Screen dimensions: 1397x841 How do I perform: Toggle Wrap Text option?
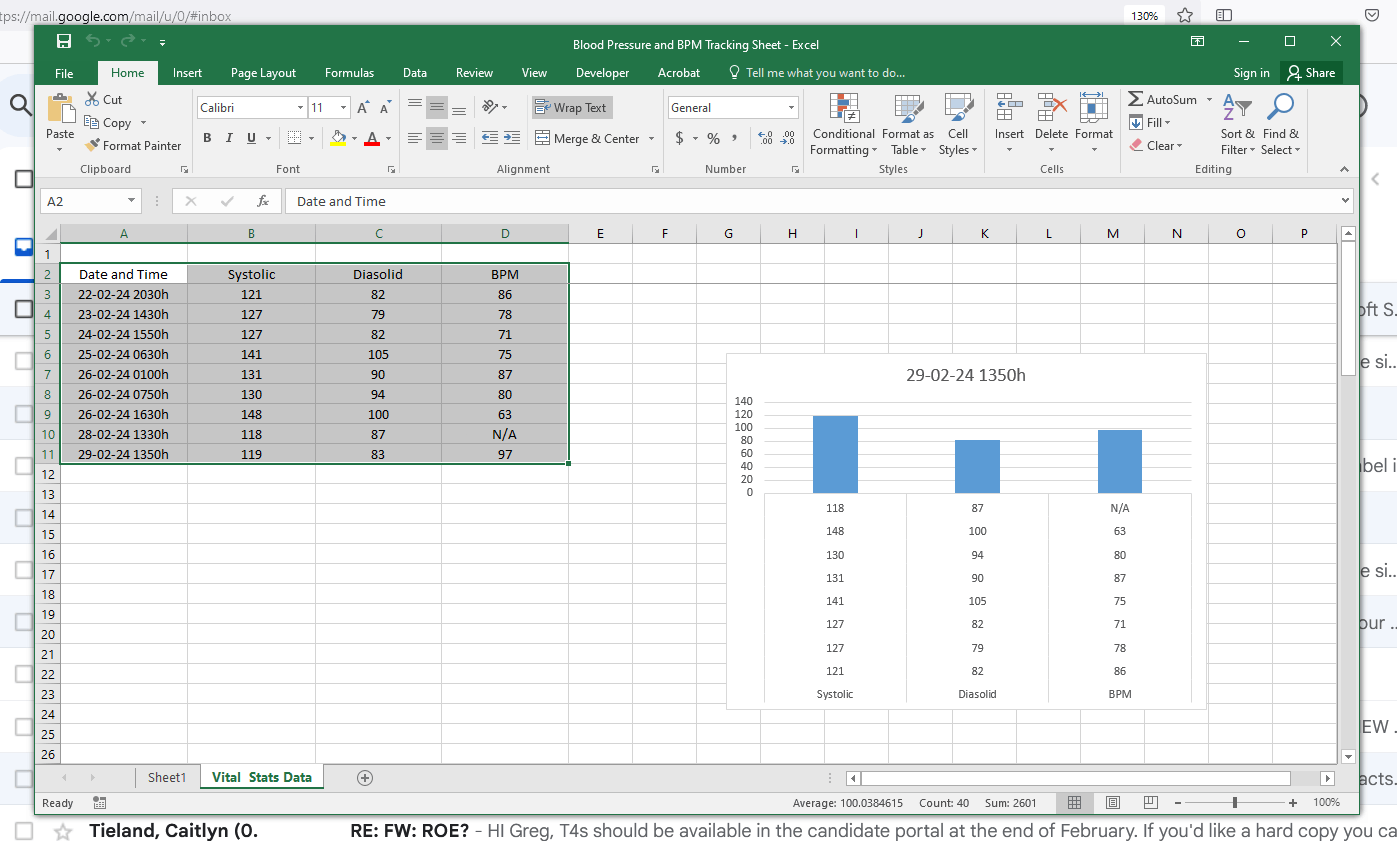[571, 107]
